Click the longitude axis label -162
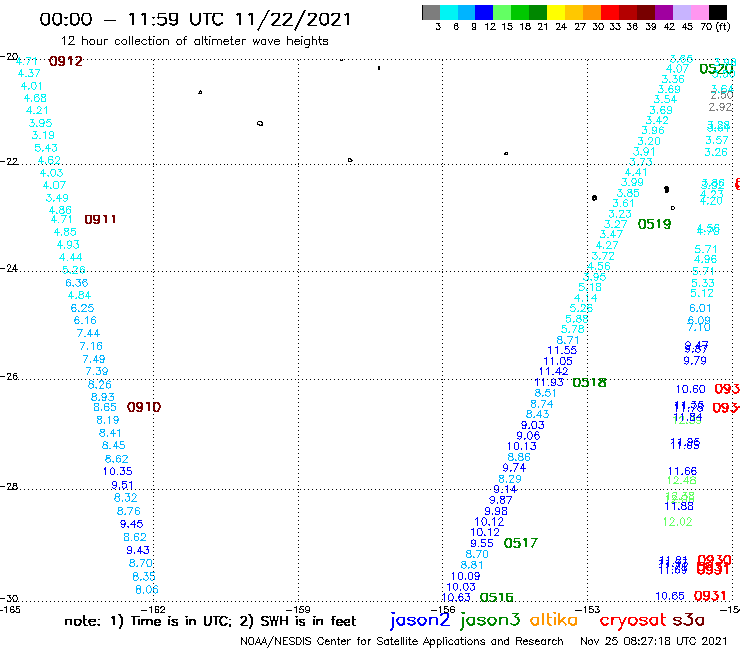Viewport: 740px width, 650px height. 153,609
